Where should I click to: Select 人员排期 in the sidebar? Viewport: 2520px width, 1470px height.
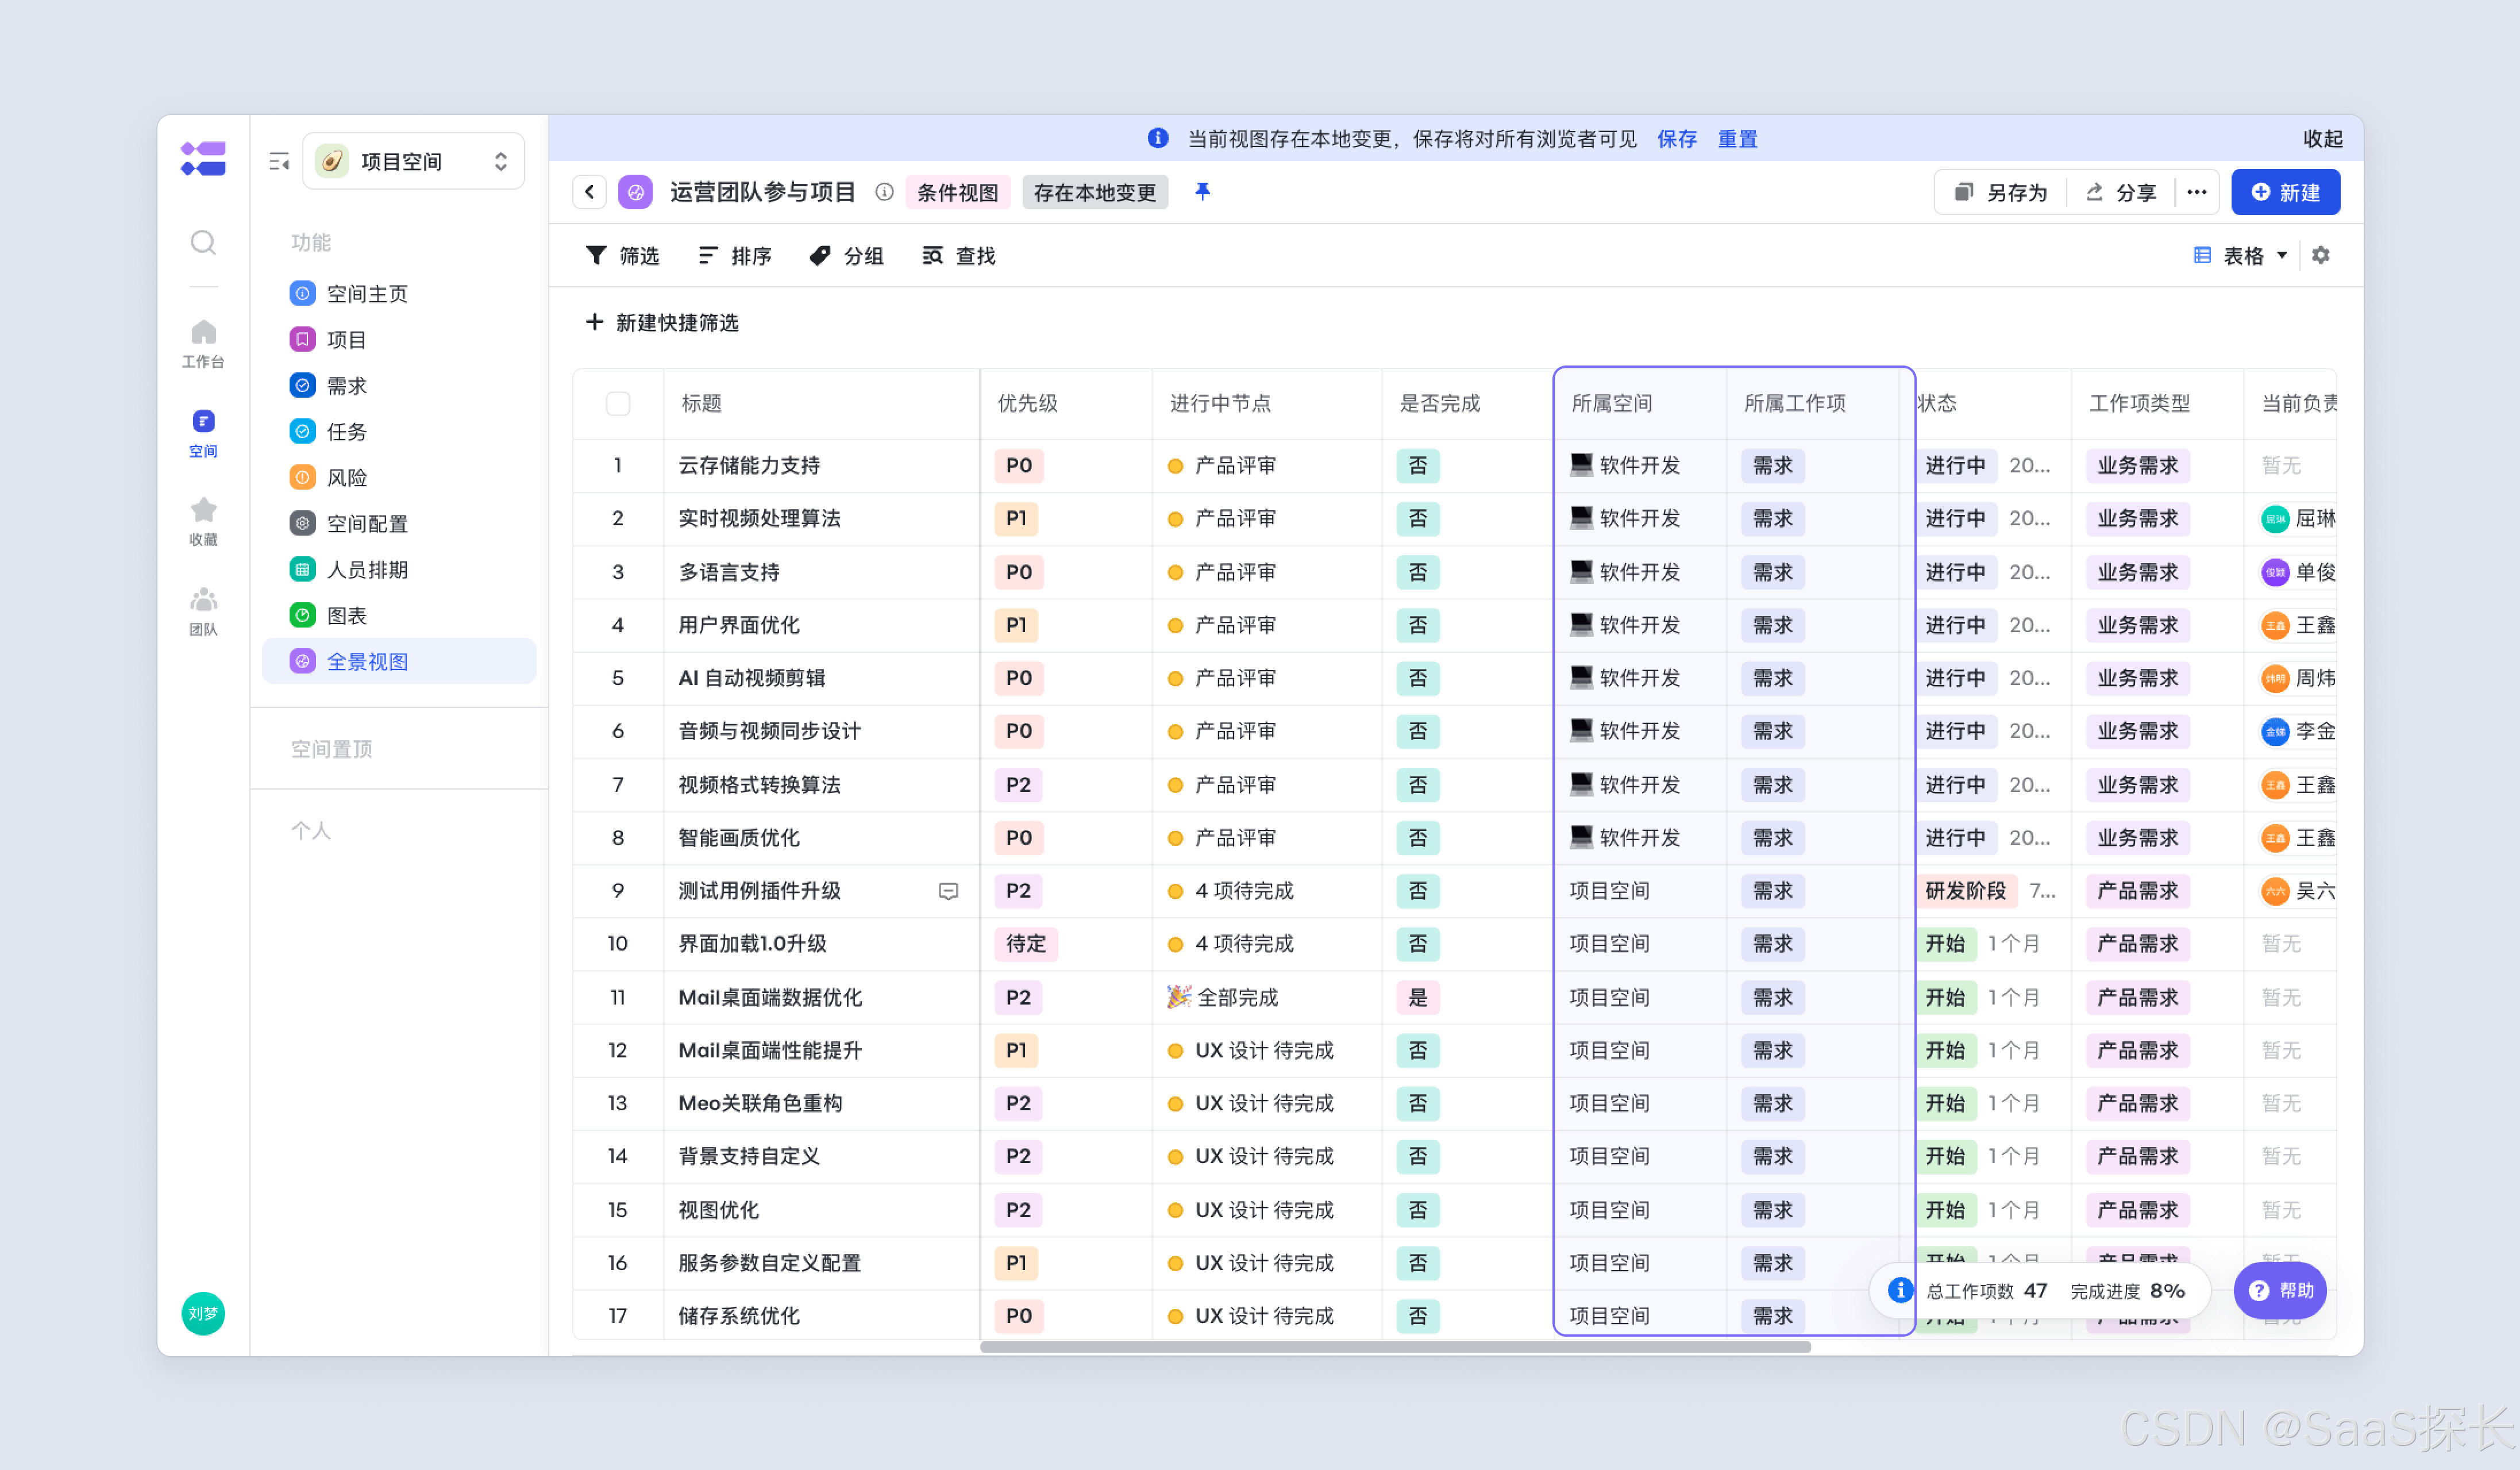coord(366,569)
